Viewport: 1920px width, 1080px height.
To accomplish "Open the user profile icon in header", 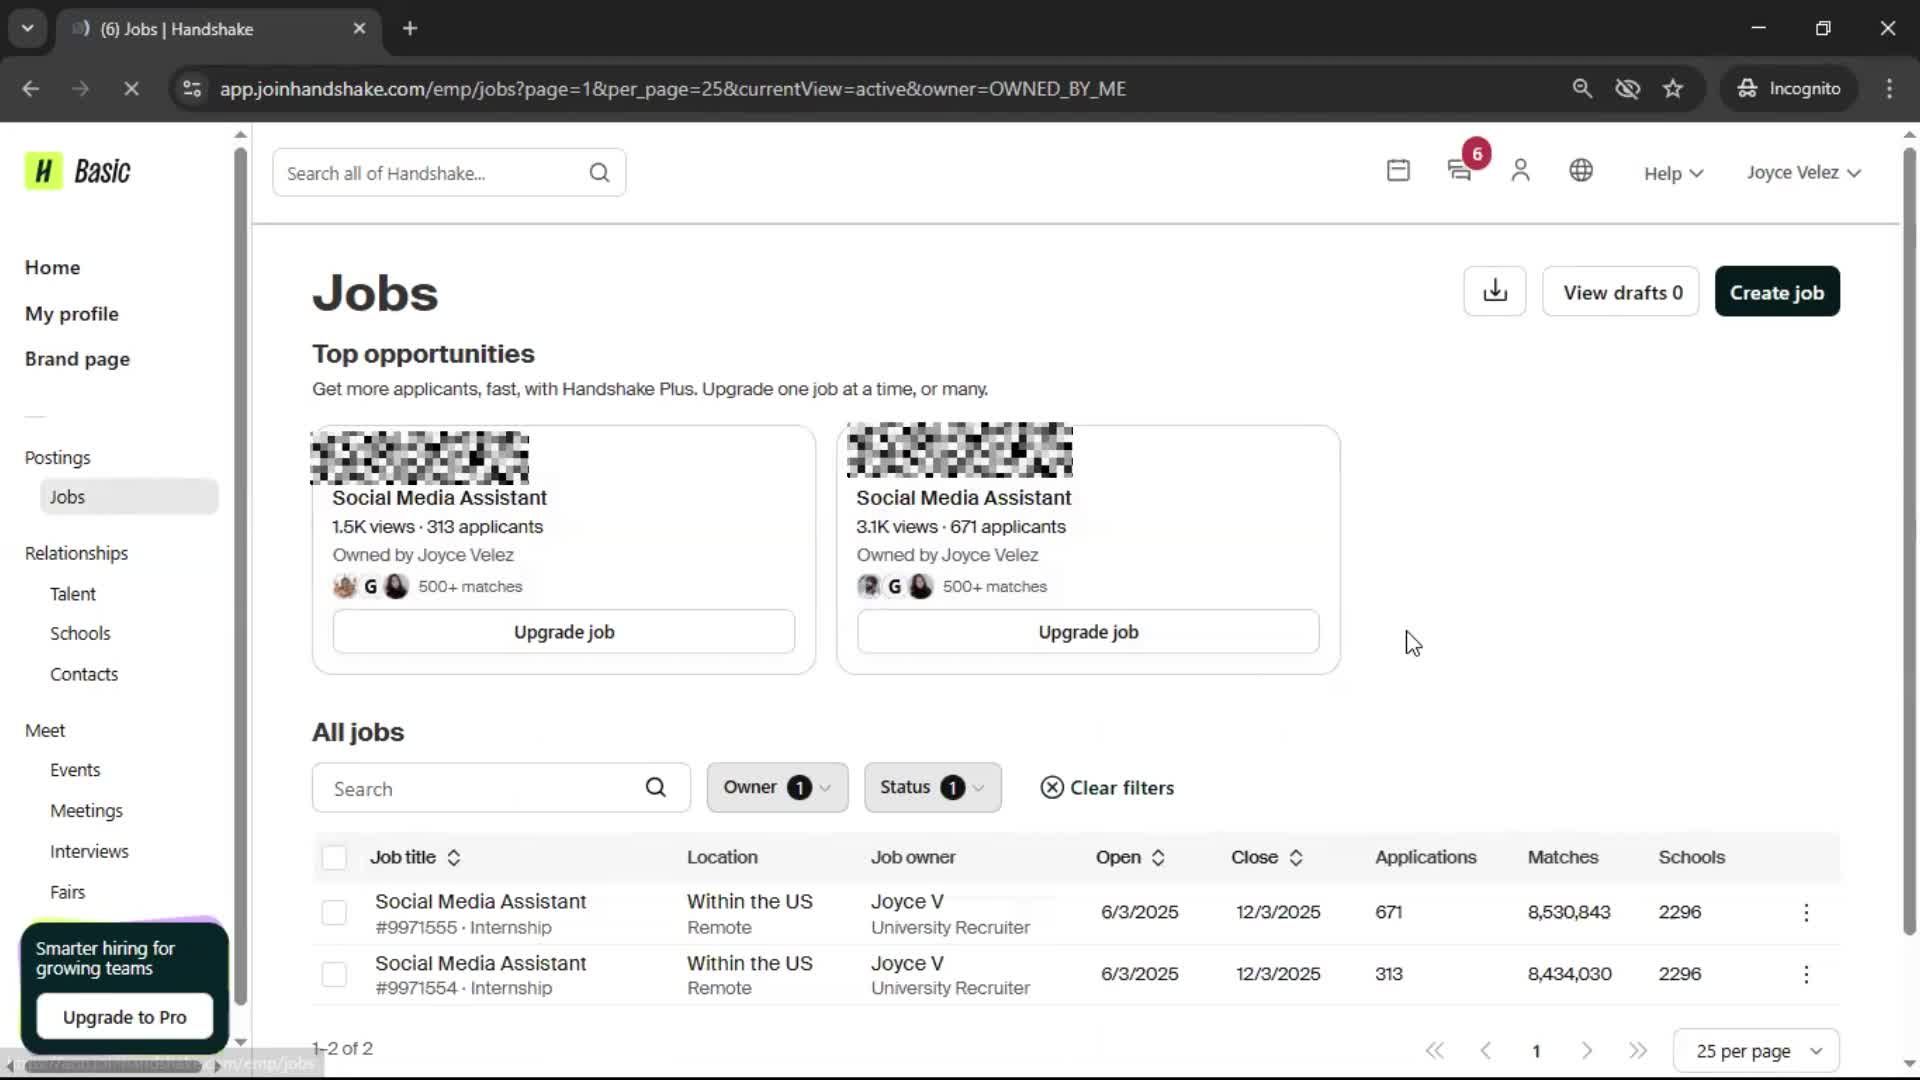I will (1520, 171).
